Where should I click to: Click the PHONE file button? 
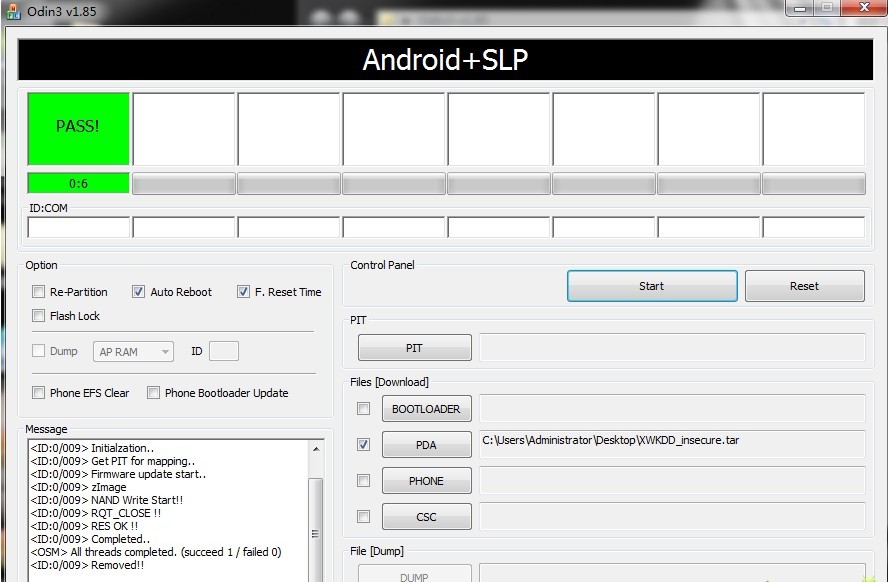pyautogui.click(x=426, y=481)
